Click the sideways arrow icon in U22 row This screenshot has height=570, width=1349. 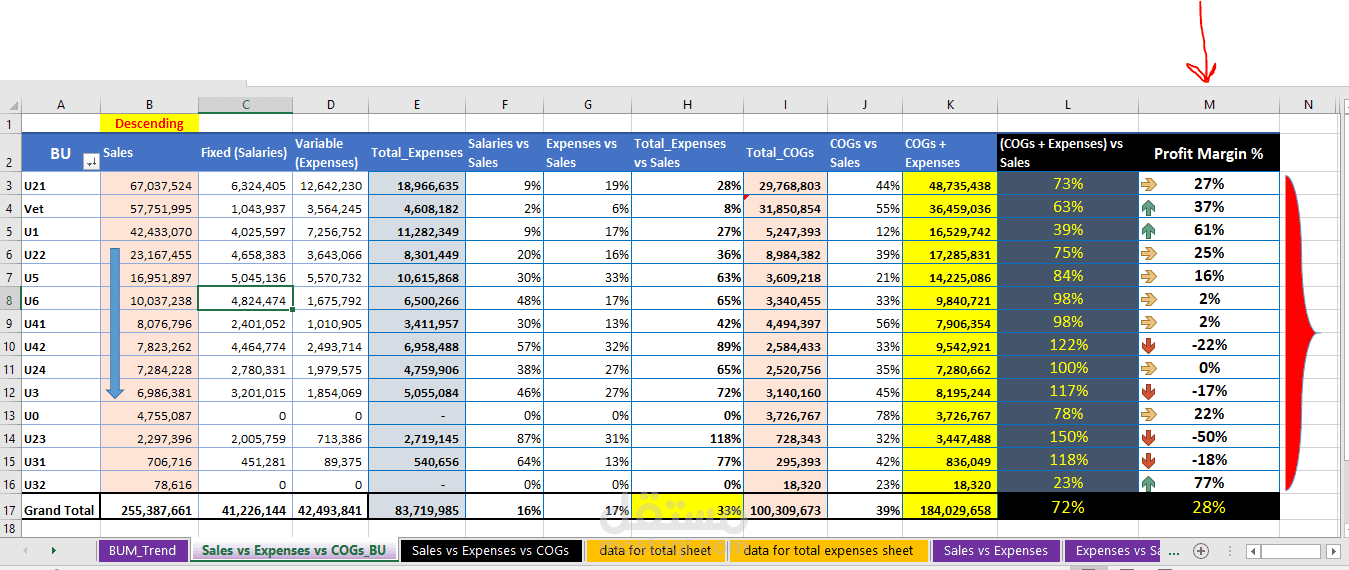(1148, 253)
